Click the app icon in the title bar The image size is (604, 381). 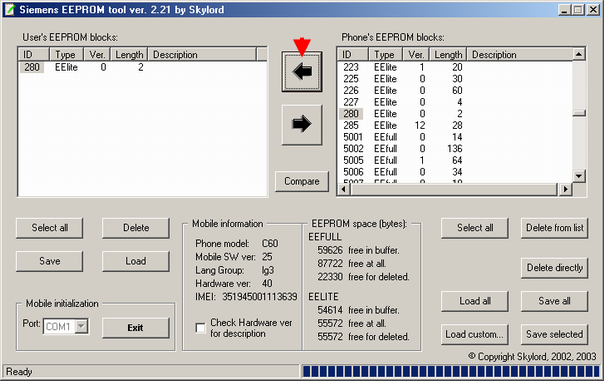(x=9, y=10)
